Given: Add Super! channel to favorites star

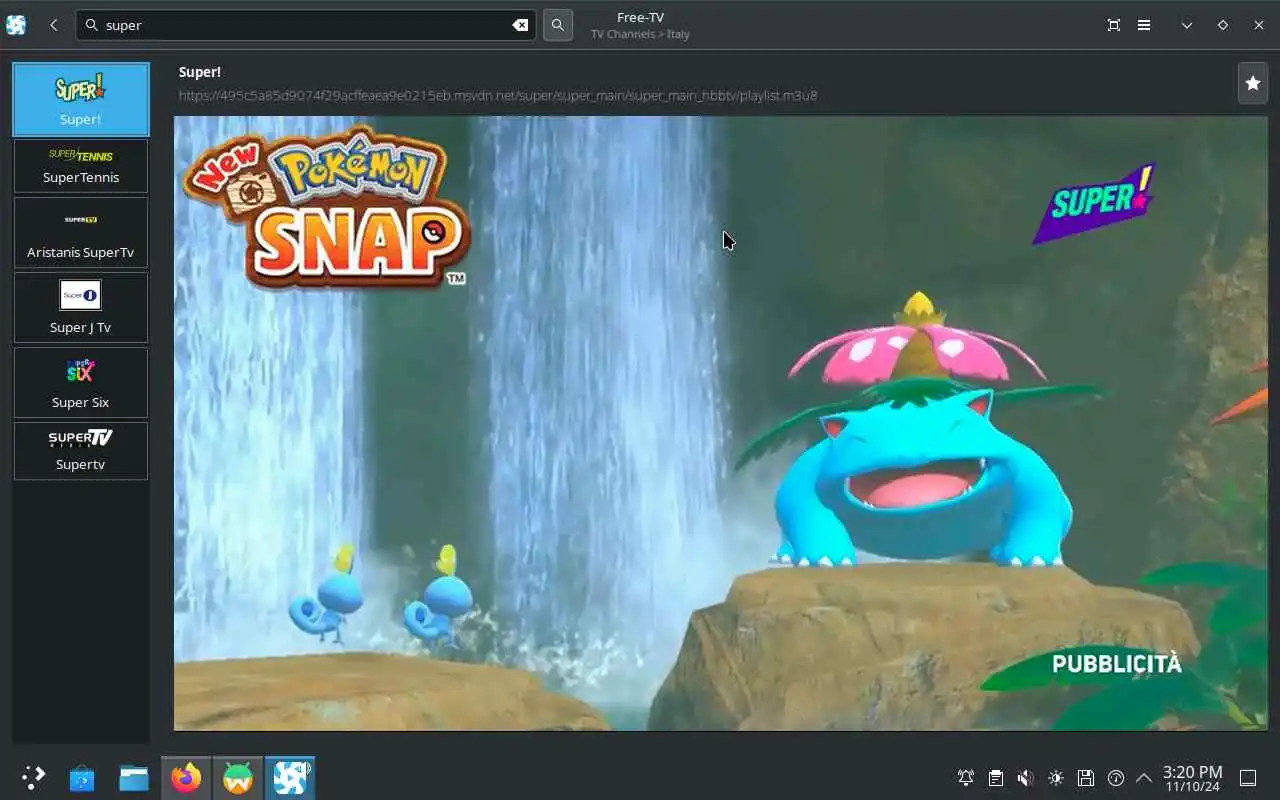Looking at the screenshot, I should tap(1253, 84).
